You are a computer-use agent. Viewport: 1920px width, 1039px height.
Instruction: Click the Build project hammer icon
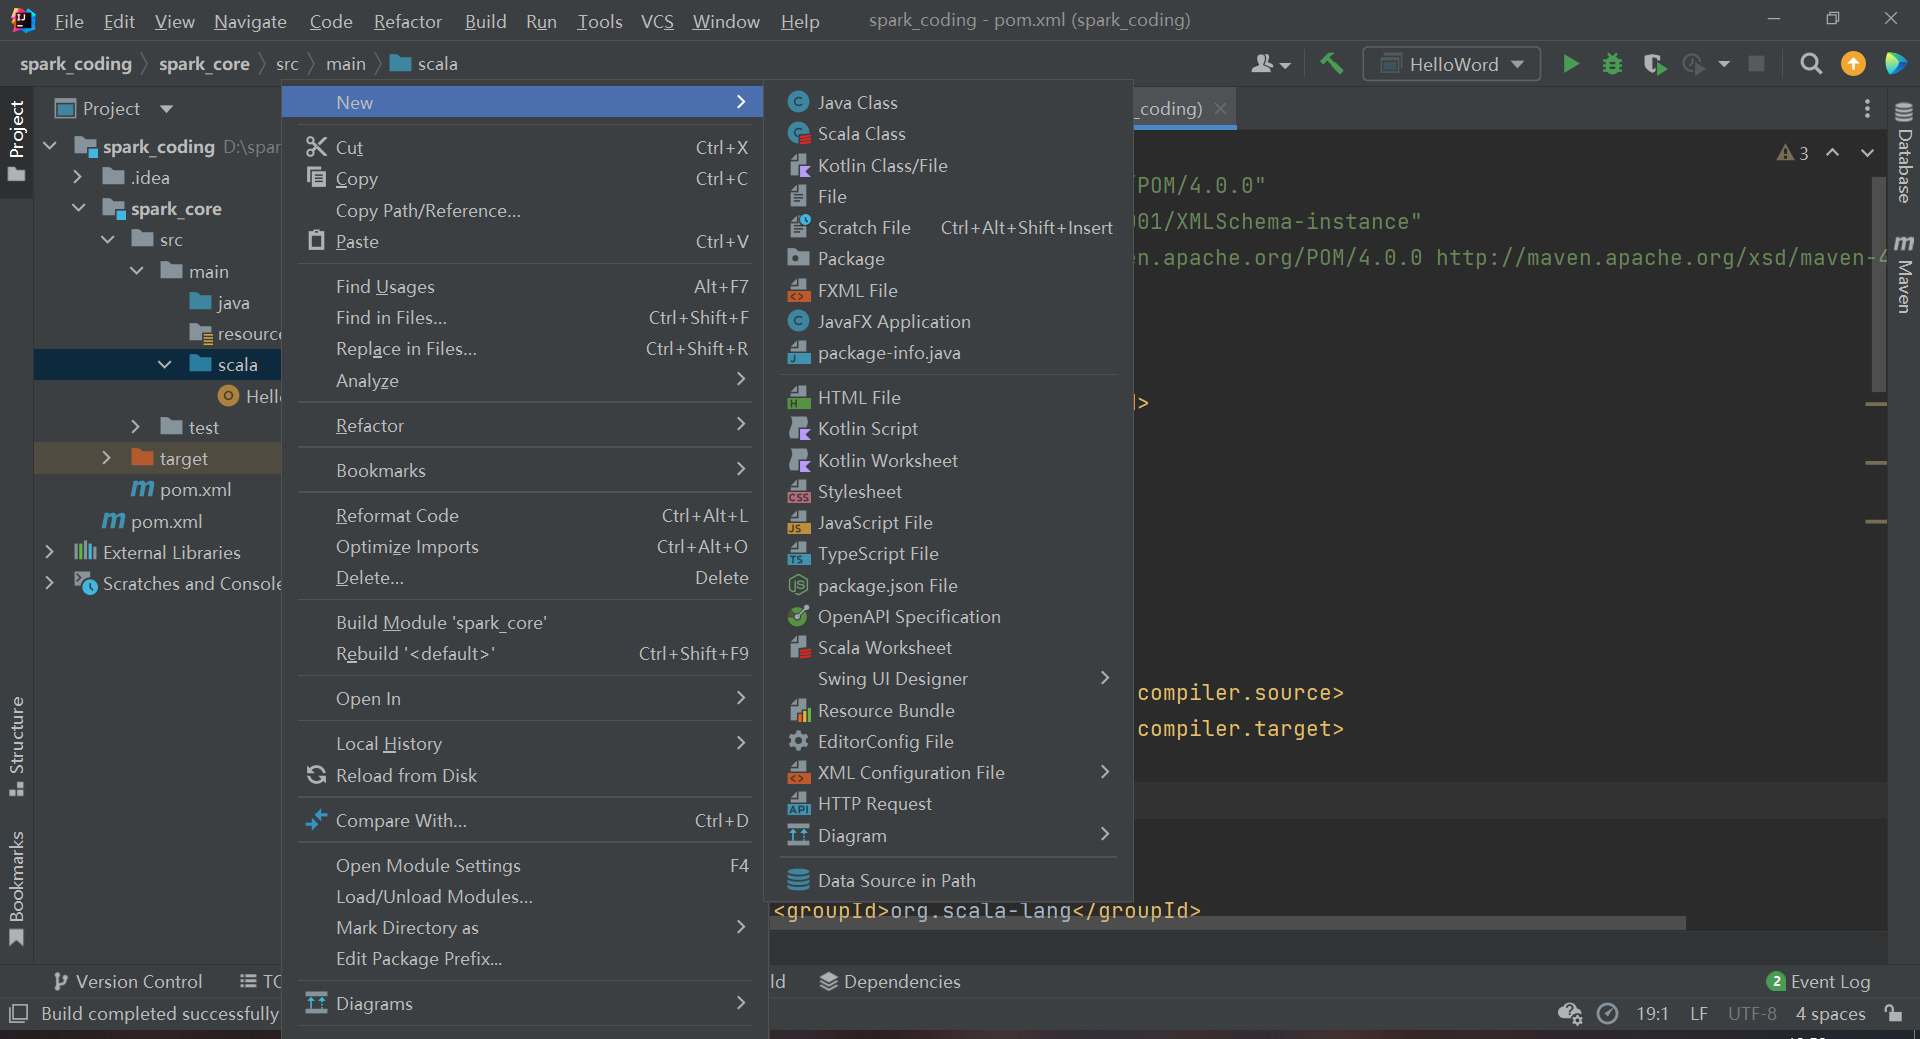click(x=1331, y=64)
